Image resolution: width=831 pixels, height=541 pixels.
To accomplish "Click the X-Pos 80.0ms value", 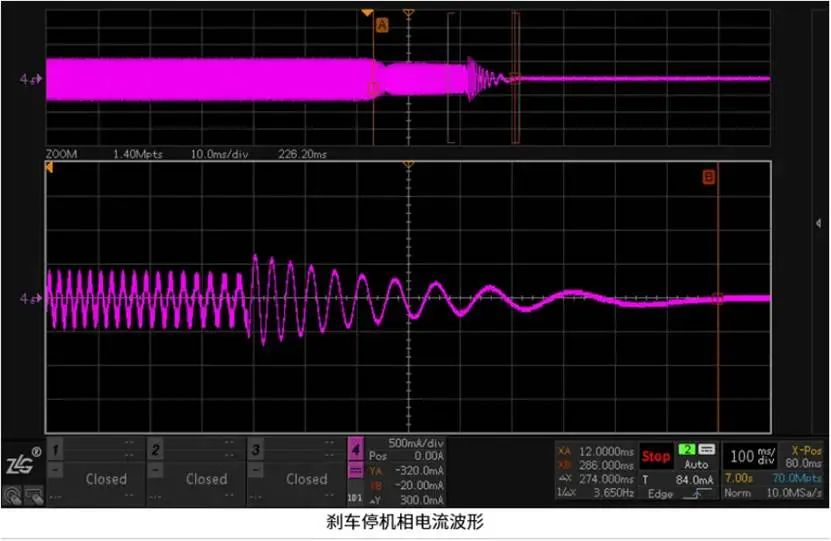I will click(803, 457).
